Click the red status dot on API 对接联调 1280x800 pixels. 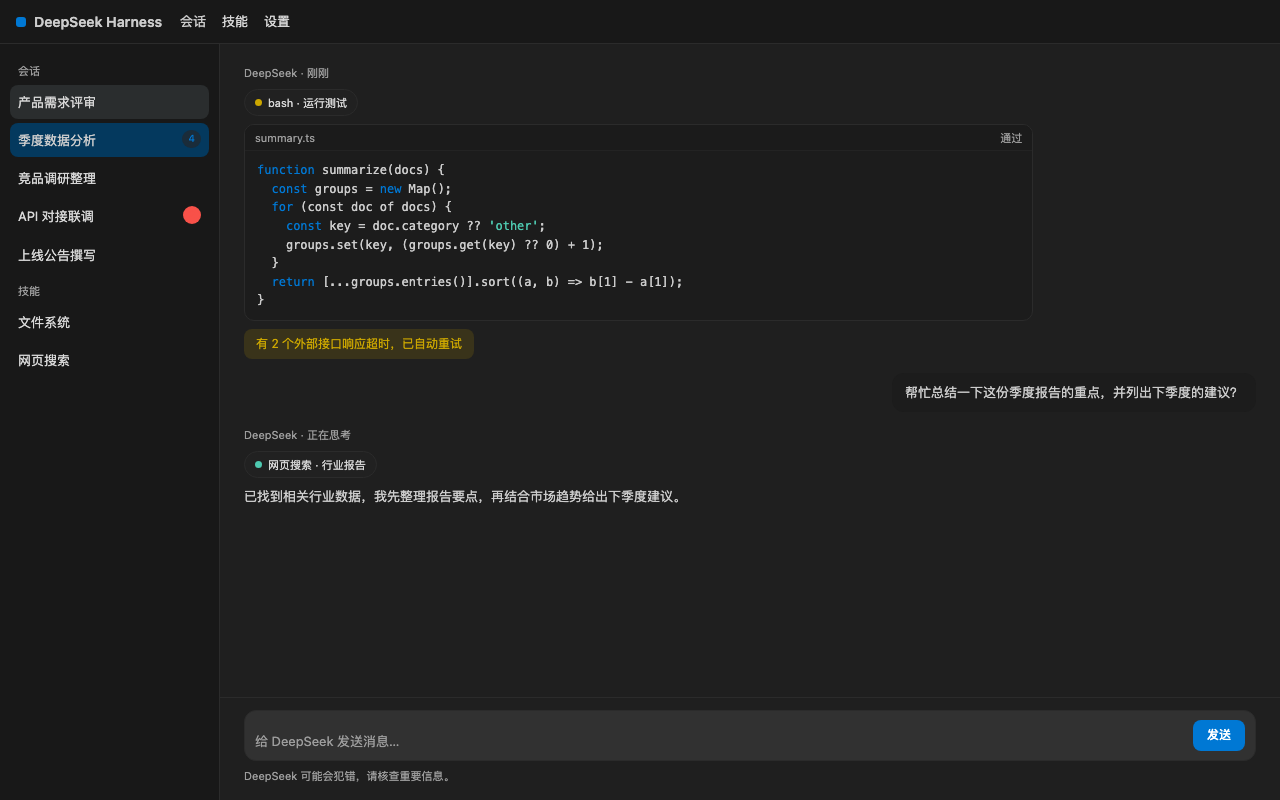click(x=192, y=215)
